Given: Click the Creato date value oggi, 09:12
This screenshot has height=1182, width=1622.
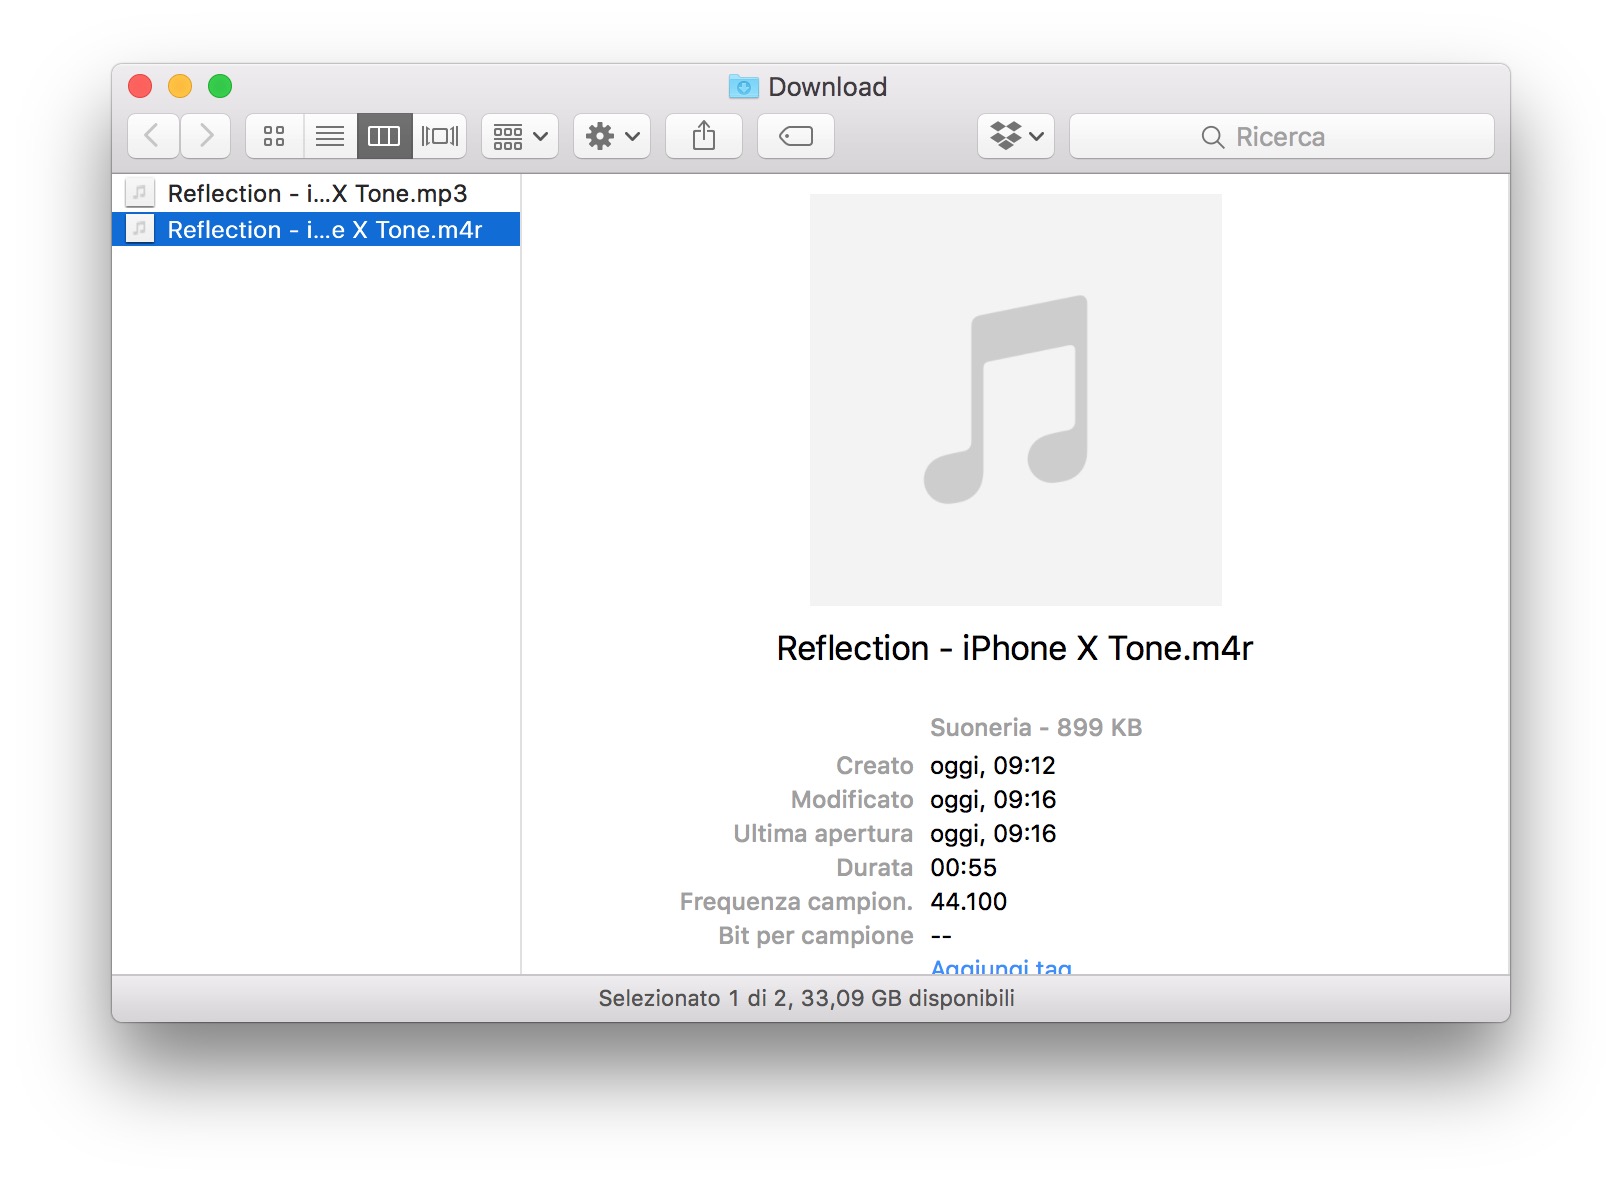Looking at the screenshot, I should tap(993, 765).
